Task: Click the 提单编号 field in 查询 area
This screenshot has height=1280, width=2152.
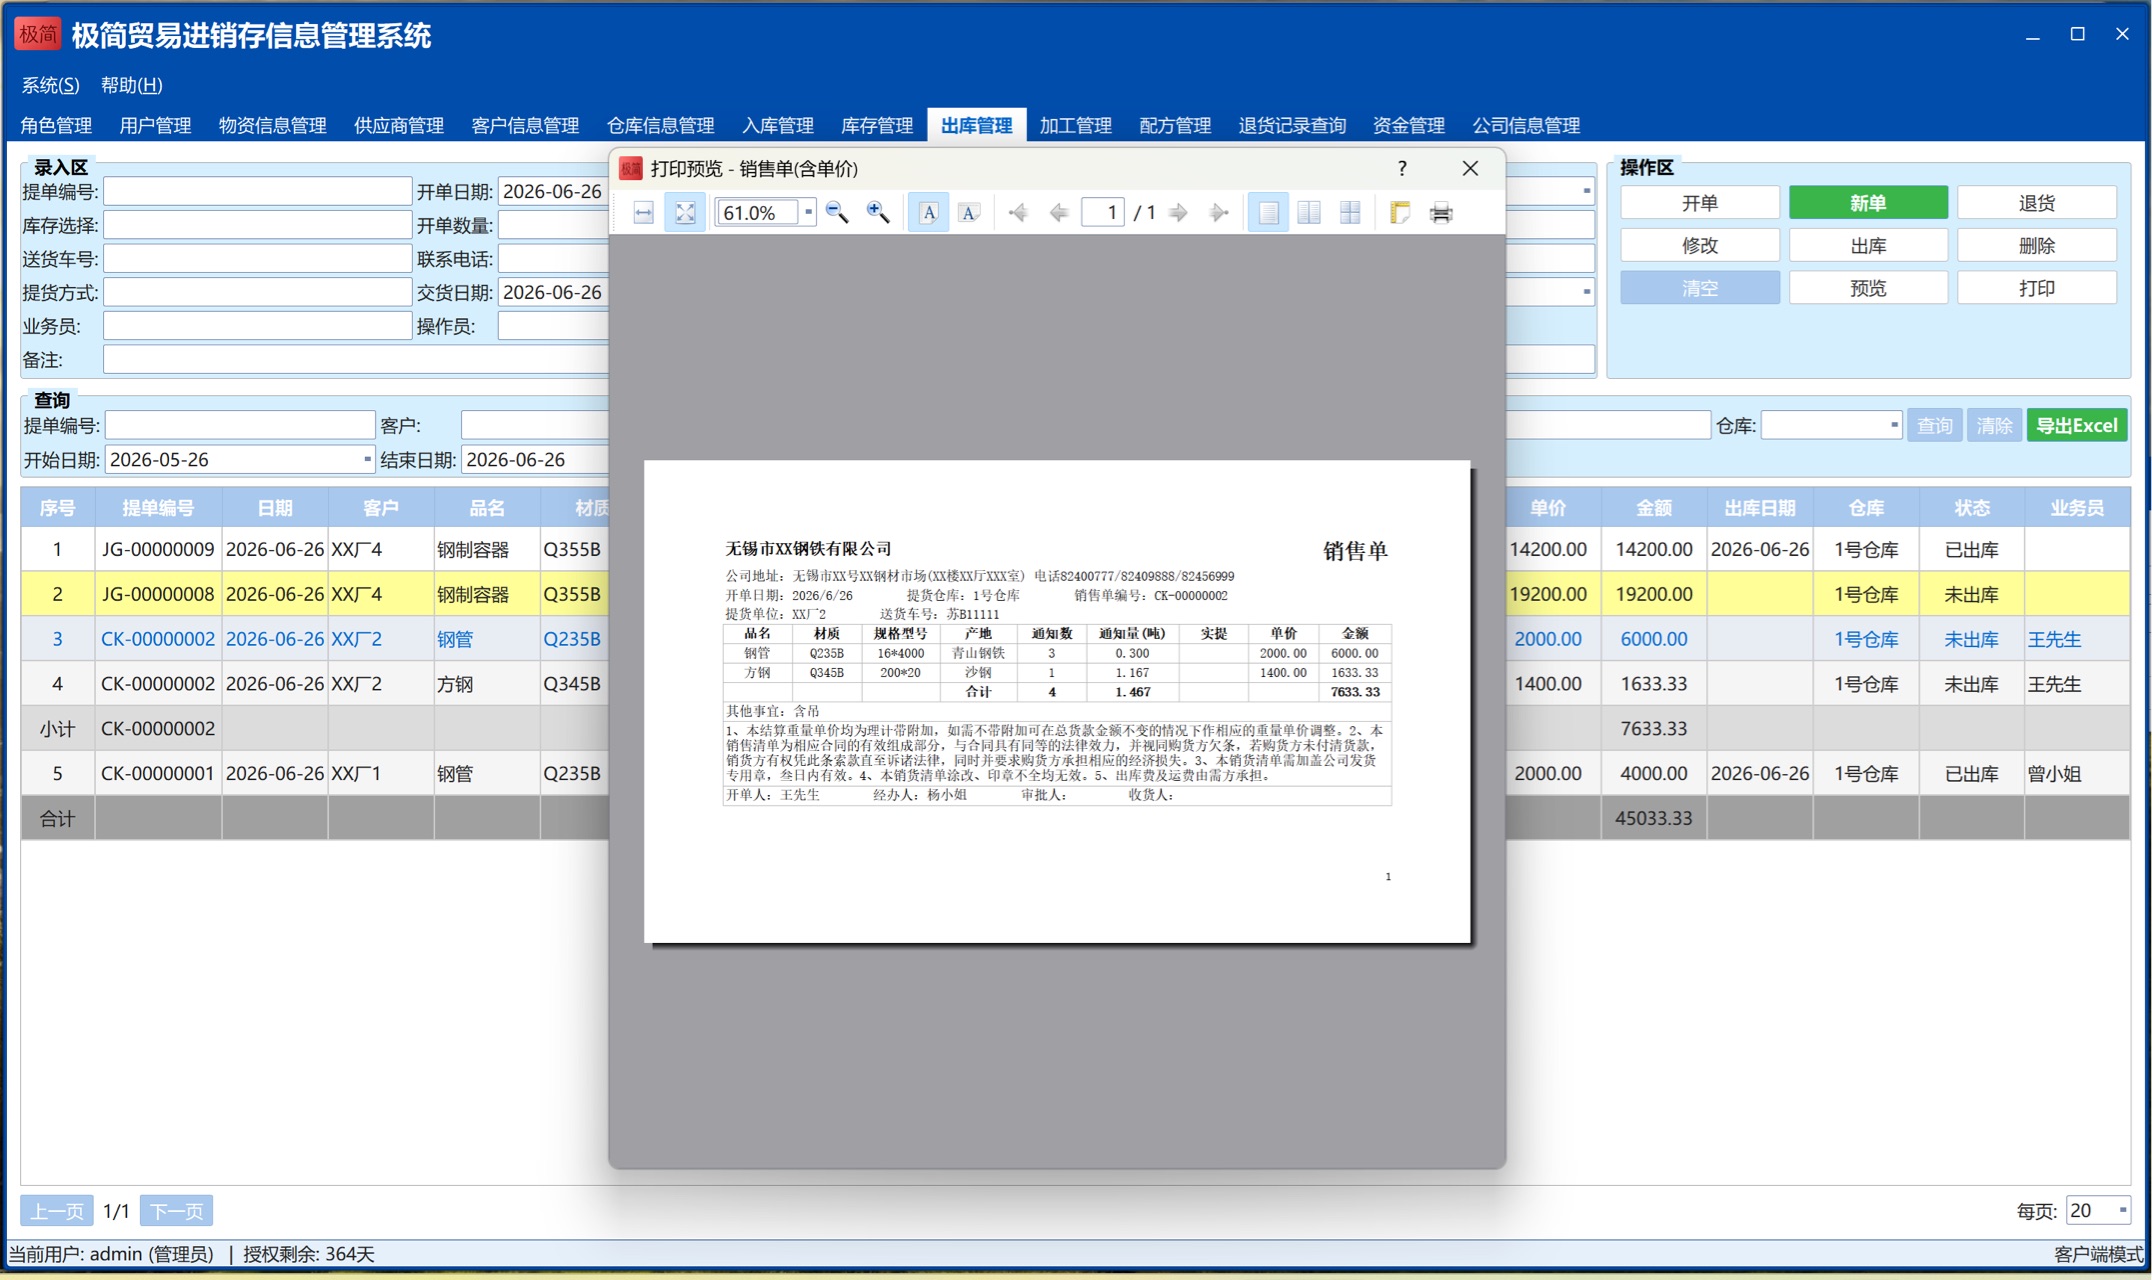Action: pos(240,425)
